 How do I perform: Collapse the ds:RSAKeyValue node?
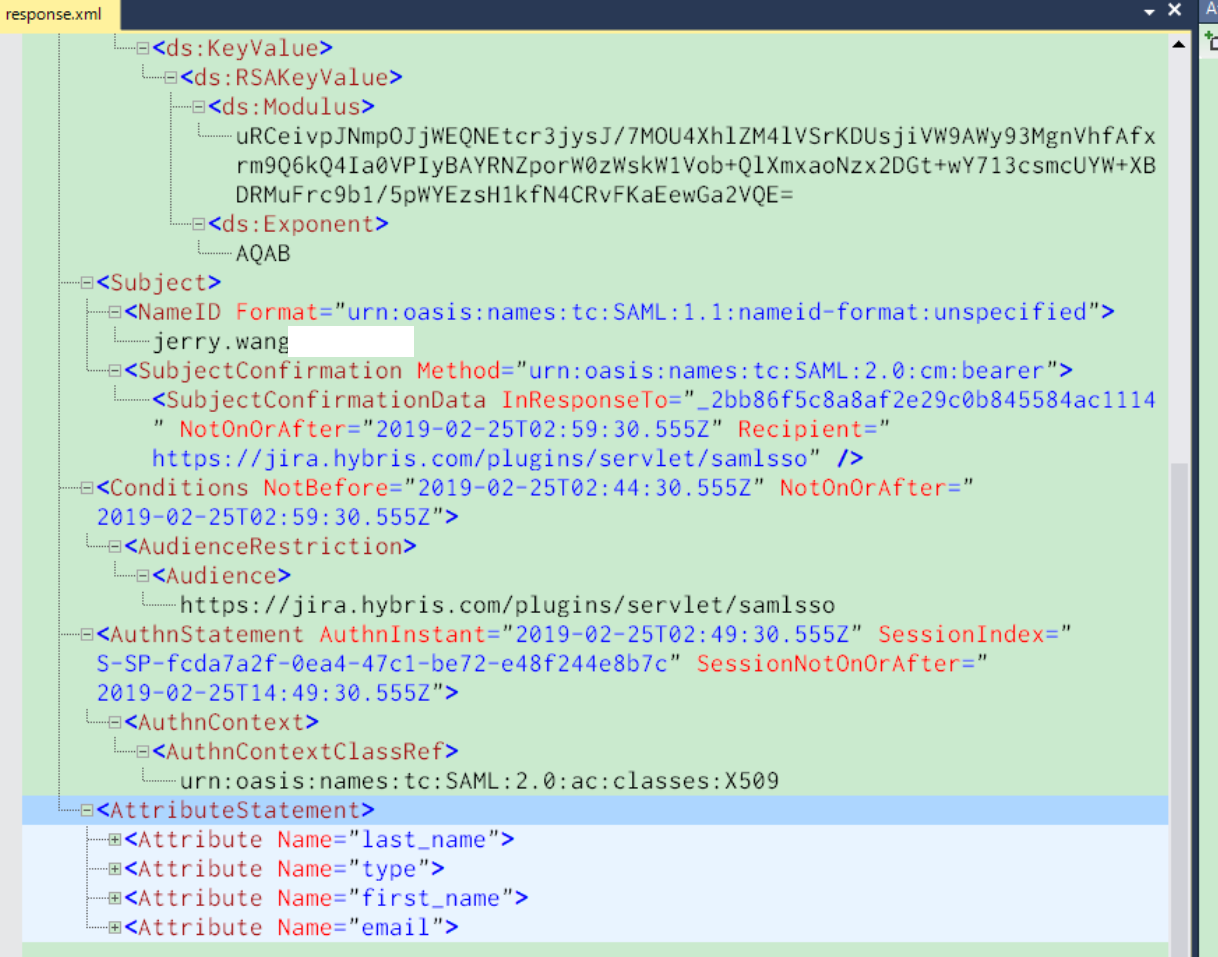pos(172,77)
